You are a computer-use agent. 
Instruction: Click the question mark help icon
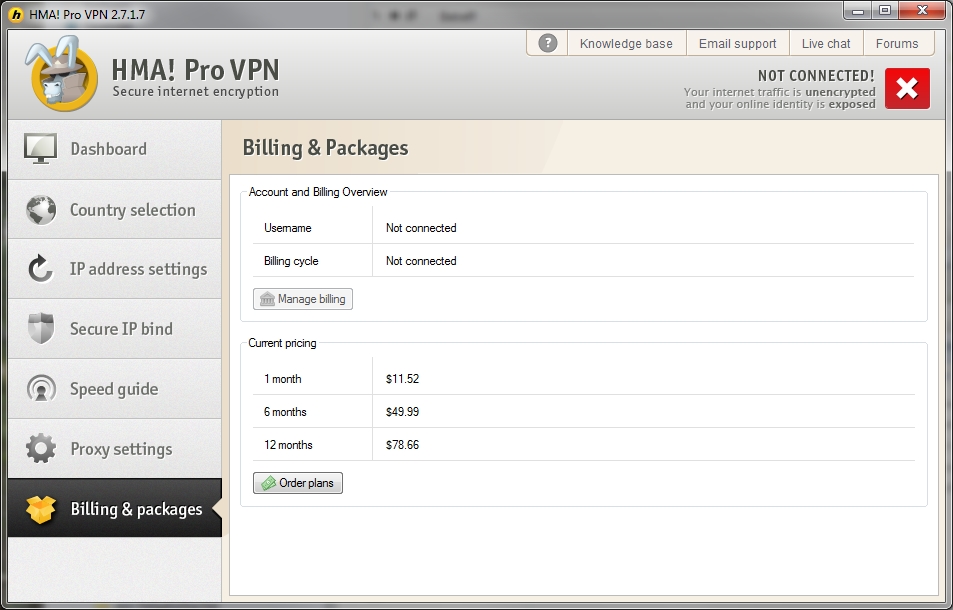coord(547,43)
